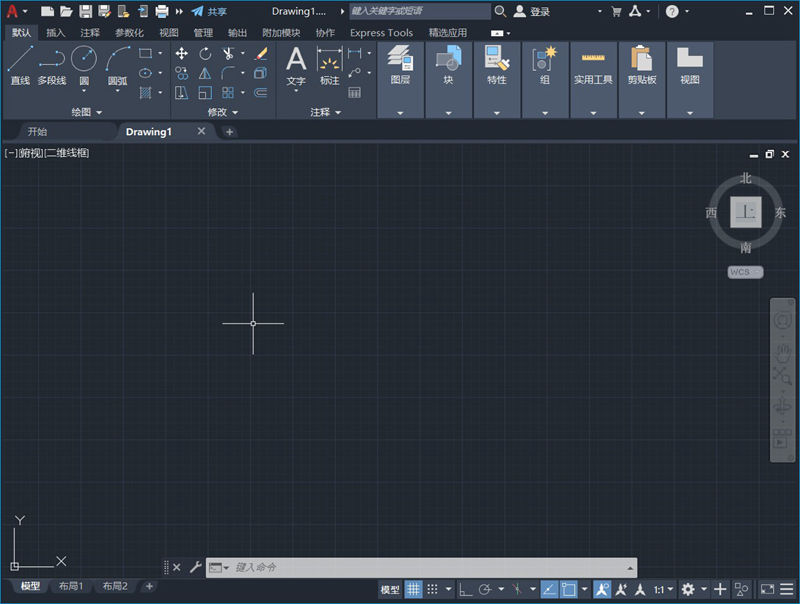Click the Trim scissors icon

point(228,54)
